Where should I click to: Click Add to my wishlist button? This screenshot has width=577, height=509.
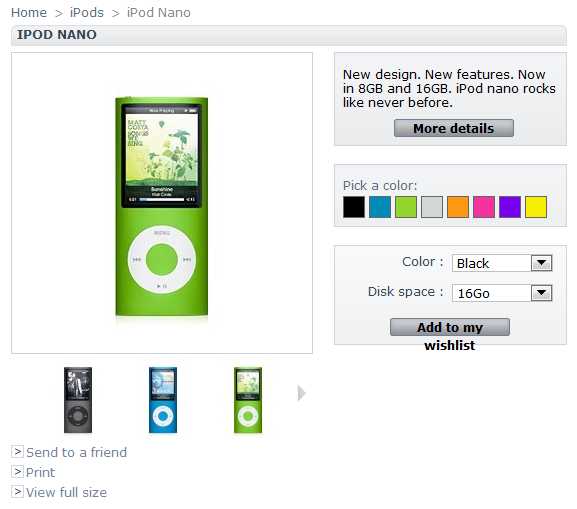450,327
